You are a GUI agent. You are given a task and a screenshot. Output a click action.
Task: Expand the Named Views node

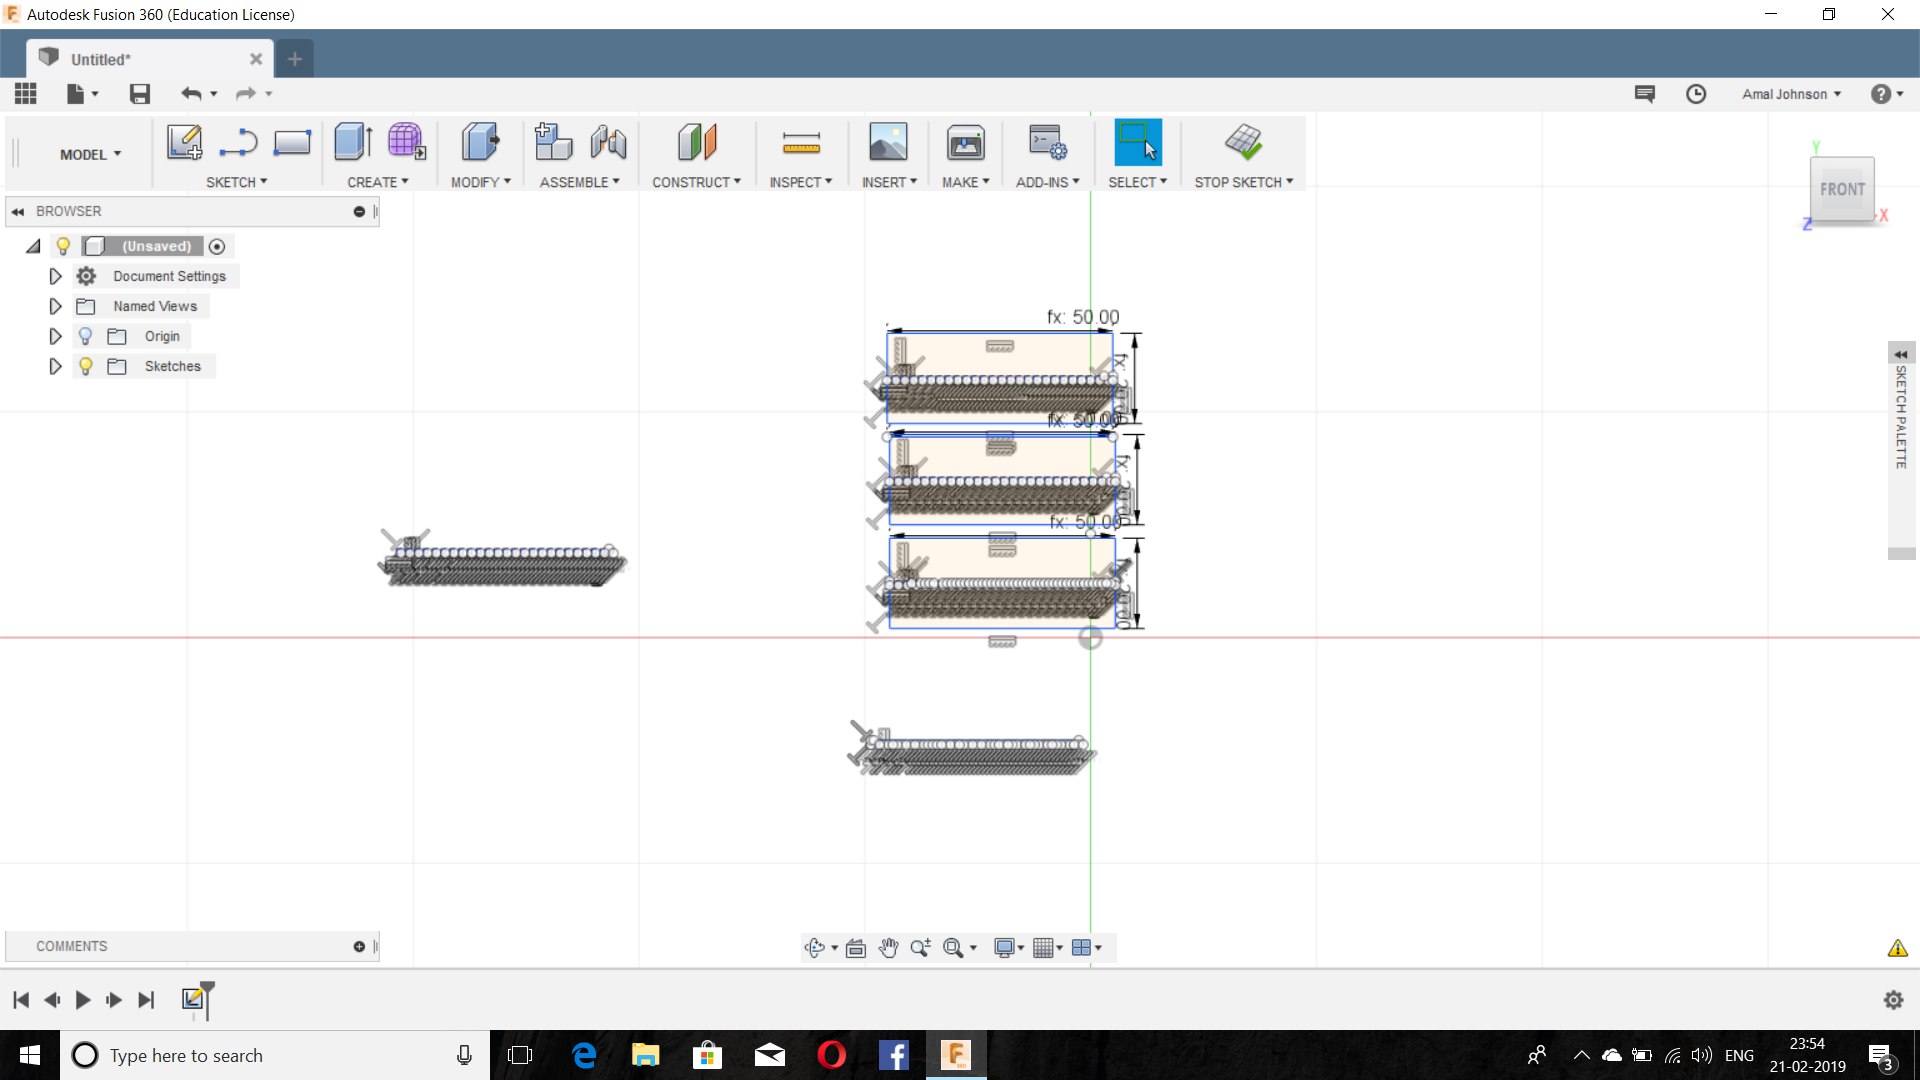[56, 306]
